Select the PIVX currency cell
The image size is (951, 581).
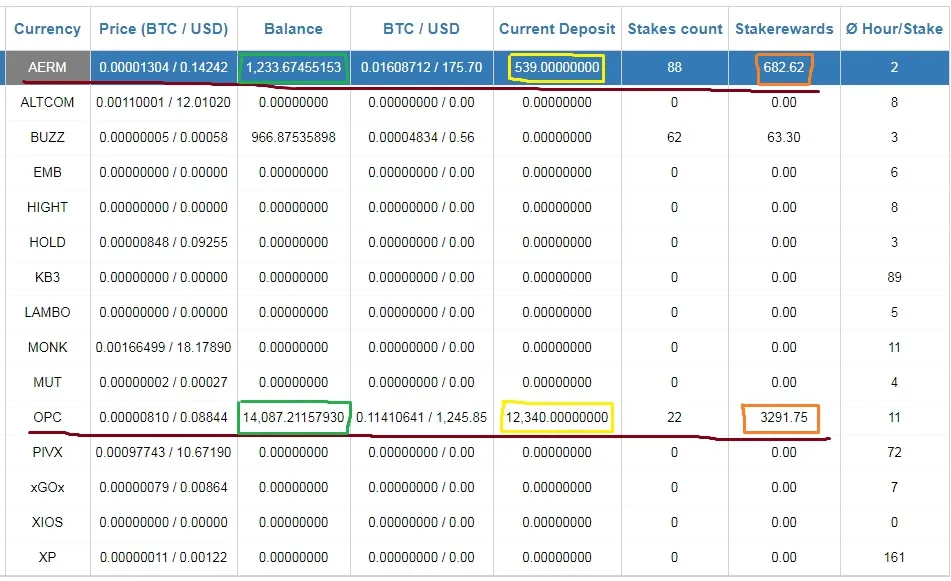point(47,452)
